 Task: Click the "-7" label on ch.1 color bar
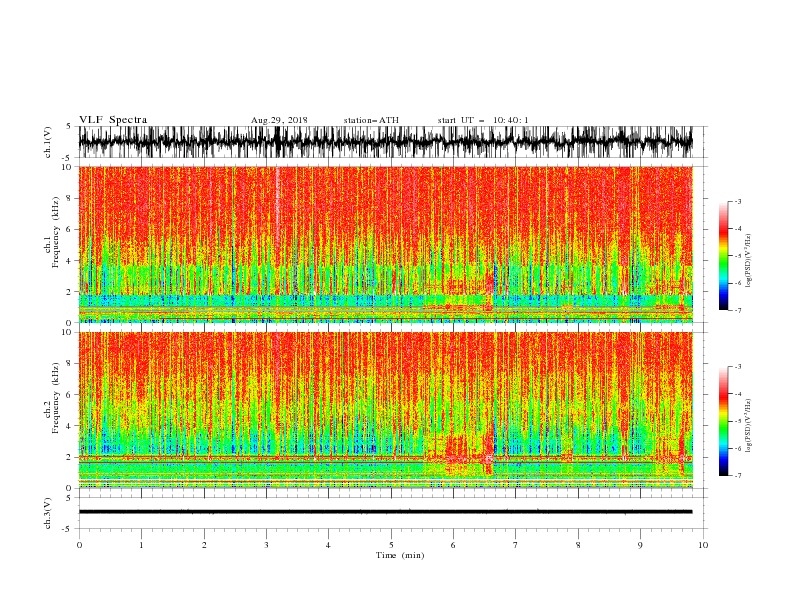pyautogui.click(x=737, y=310)
